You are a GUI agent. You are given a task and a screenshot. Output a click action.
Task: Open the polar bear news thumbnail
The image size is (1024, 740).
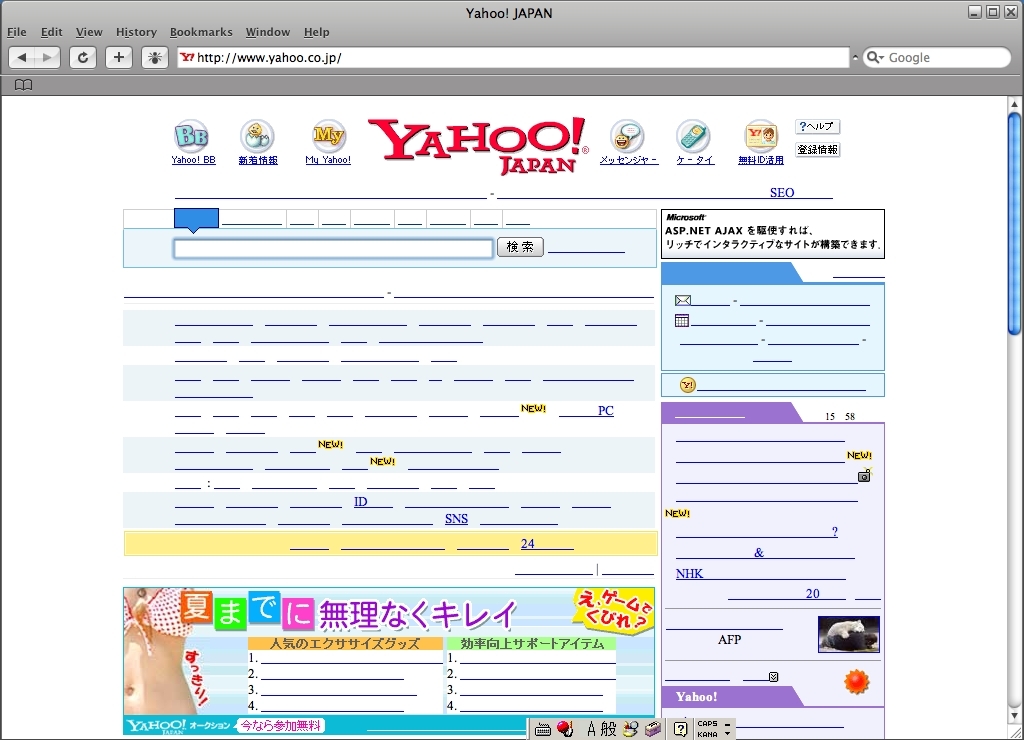(848, 634)
